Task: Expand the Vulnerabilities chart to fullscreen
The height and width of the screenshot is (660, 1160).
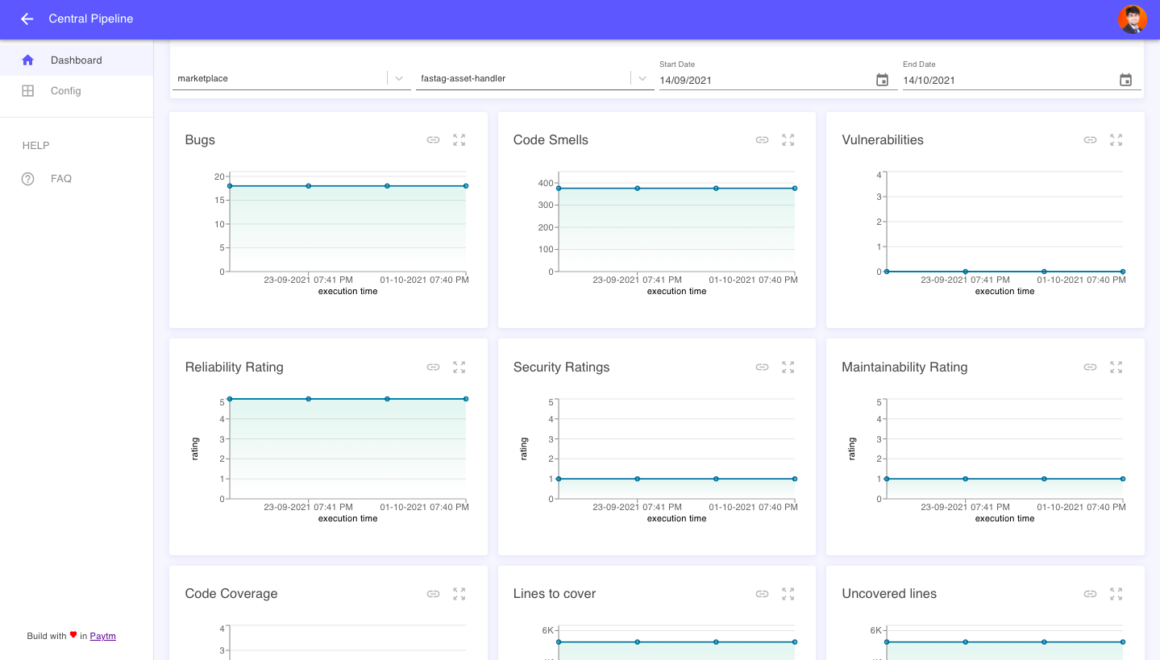Action: click(x=1116, y=140)
